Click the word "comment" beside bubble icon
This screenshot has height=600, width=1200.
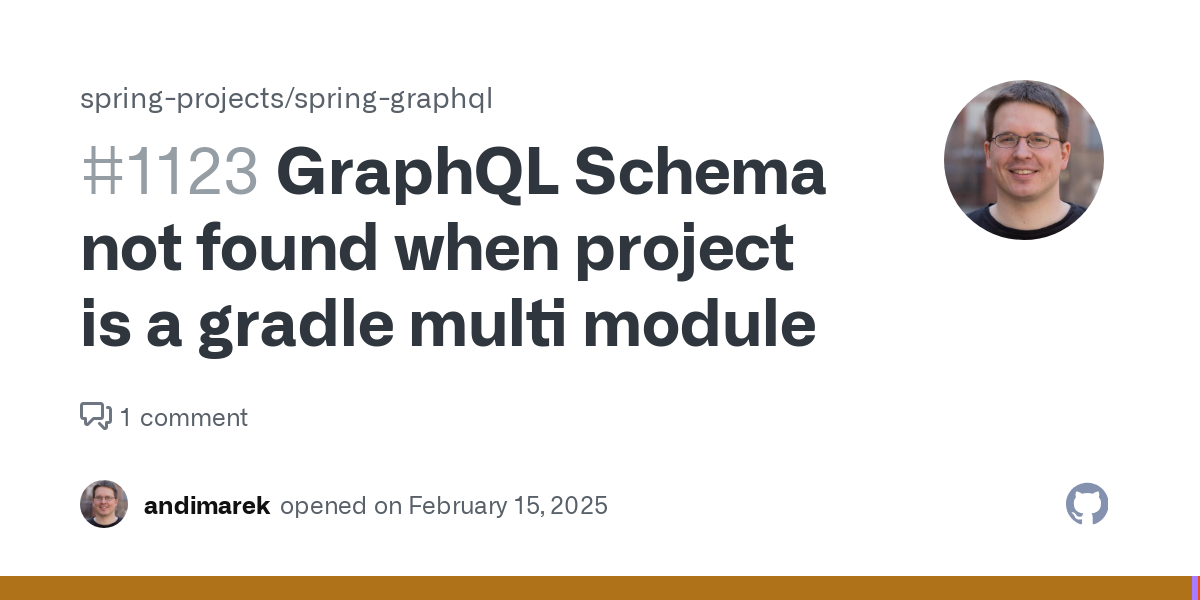point(194,417)
